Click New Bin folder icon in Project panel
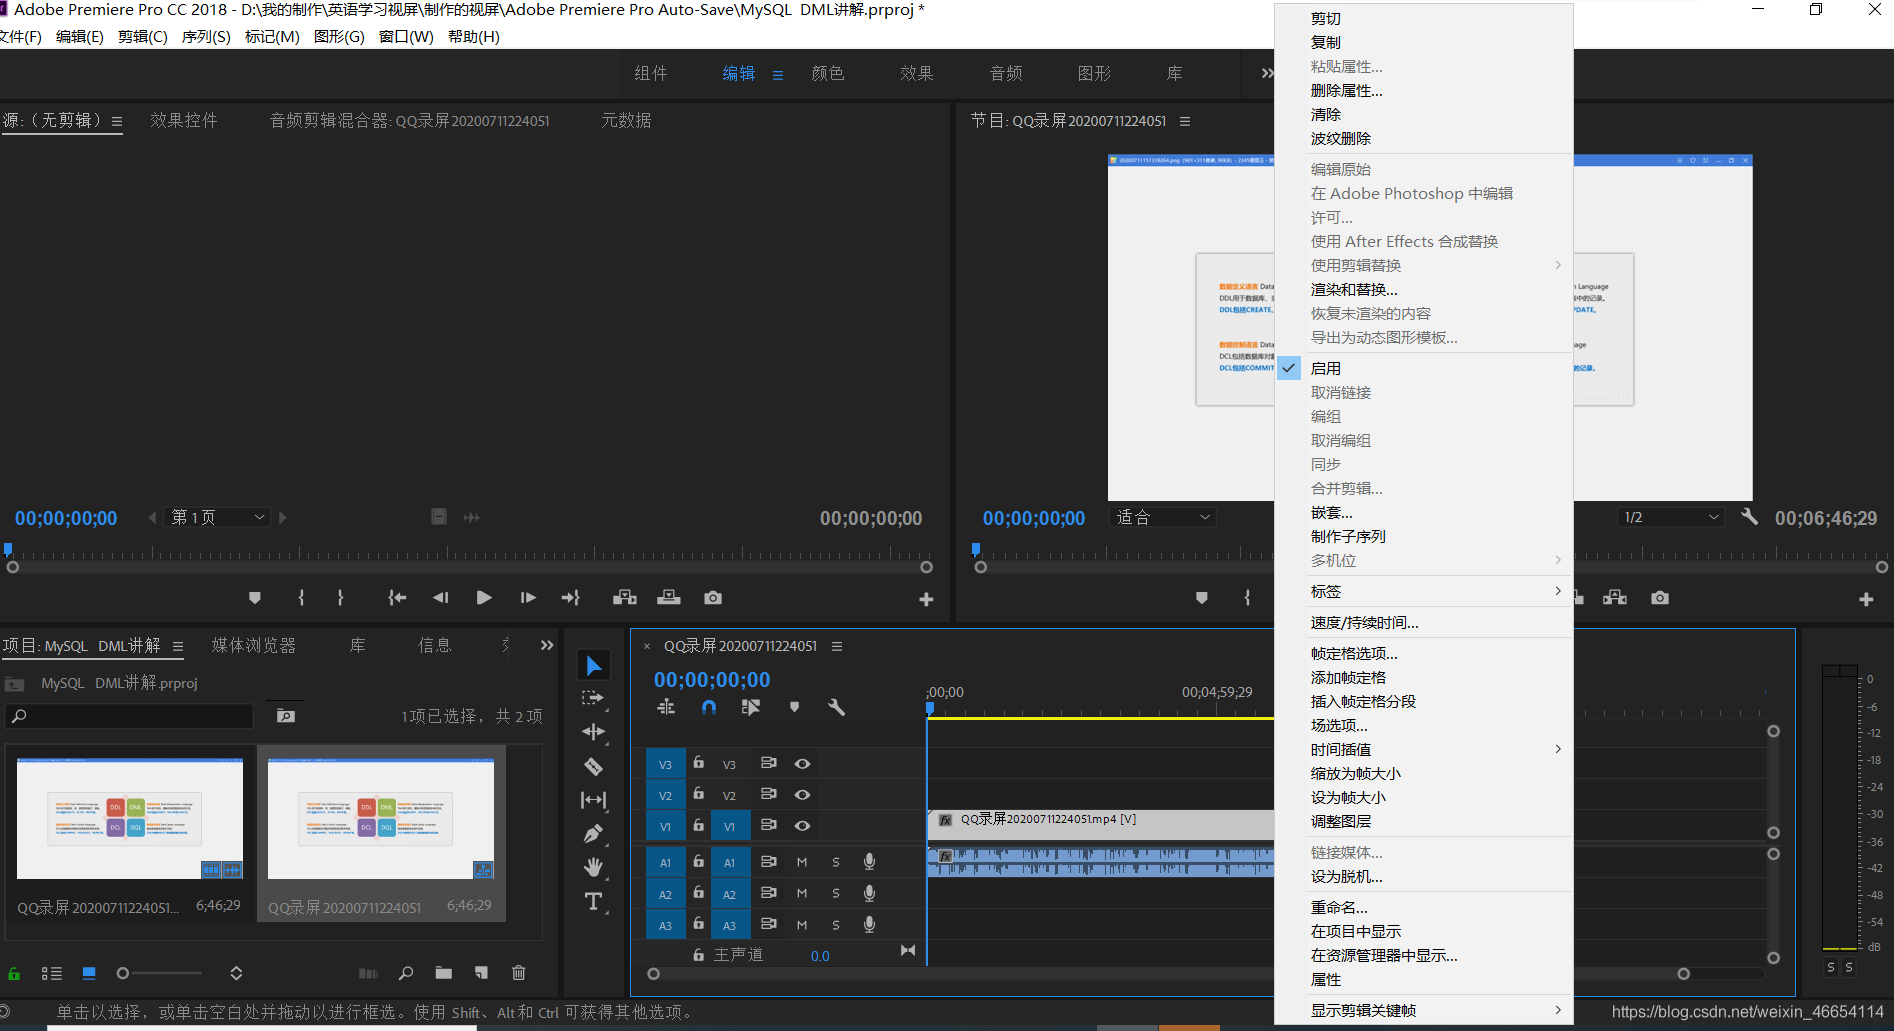This screenshot has width=1894, height=1031. 444,973
